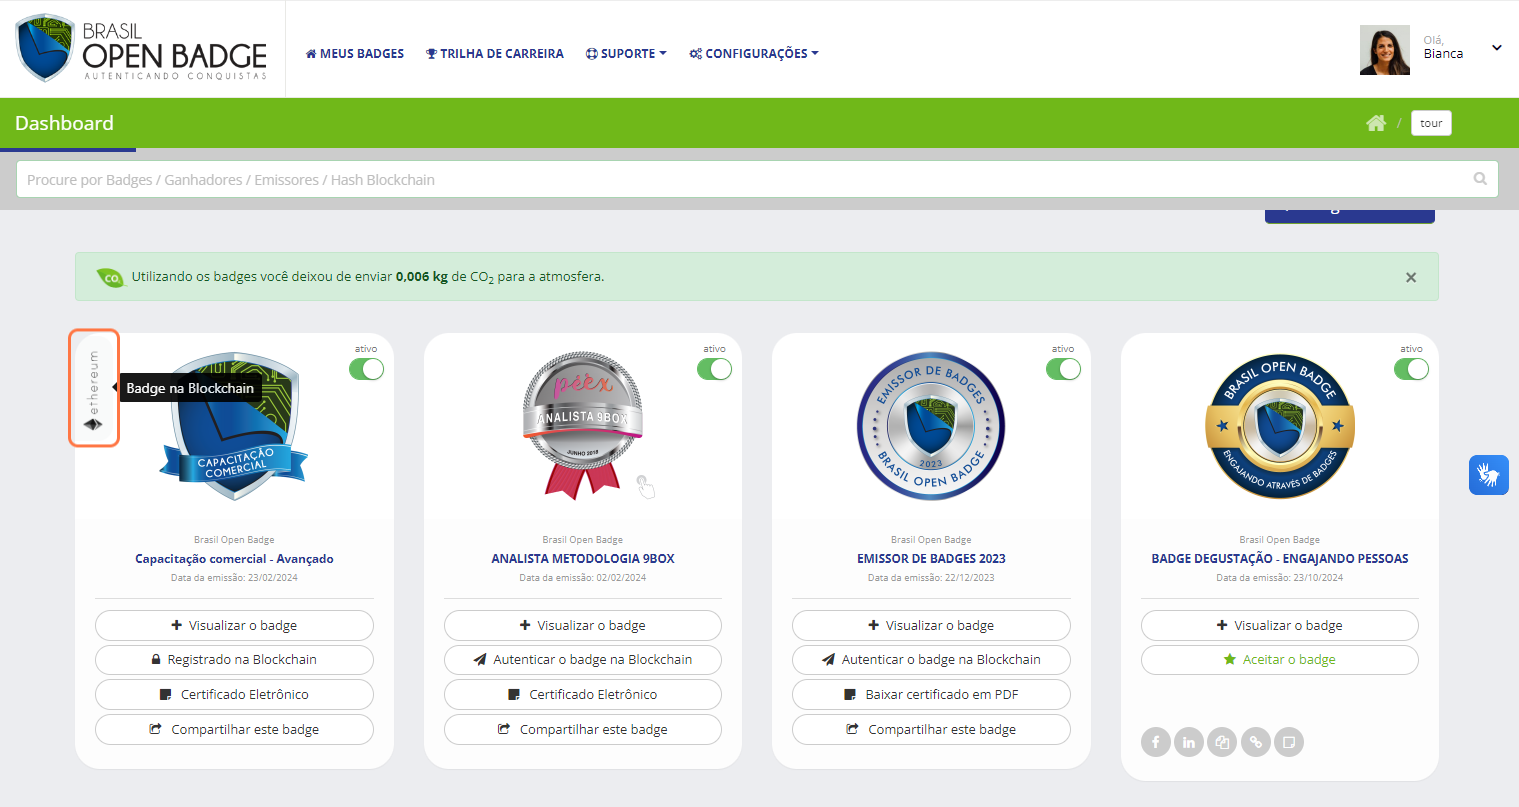Click the issue date 02/02/2024

[620, 578]
